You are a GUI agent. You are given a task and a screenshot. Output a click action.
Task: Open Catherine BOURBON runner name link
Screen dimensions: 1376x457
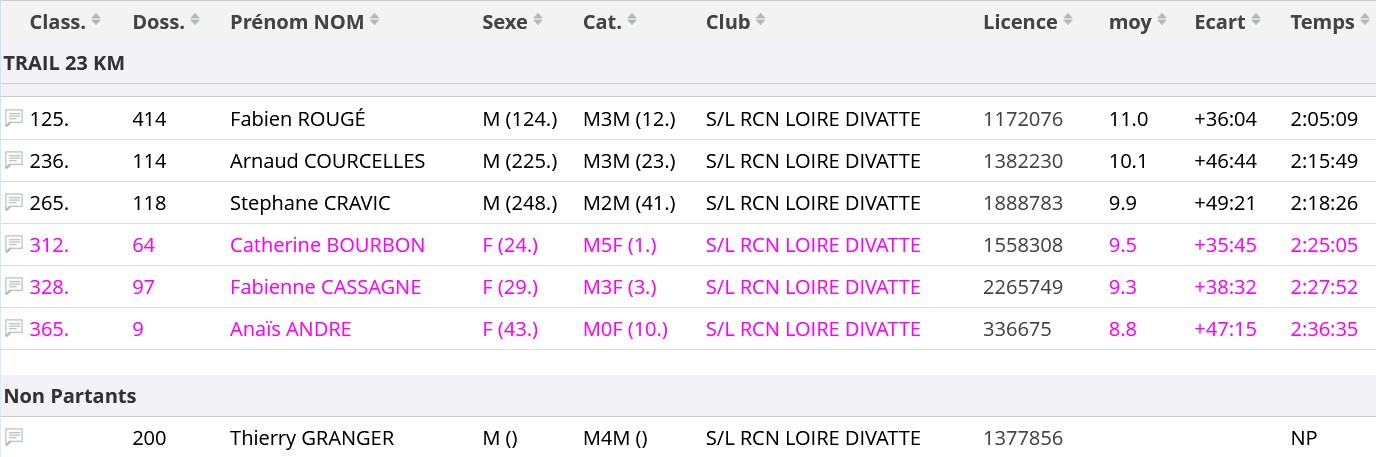click(x=327, y=245)
